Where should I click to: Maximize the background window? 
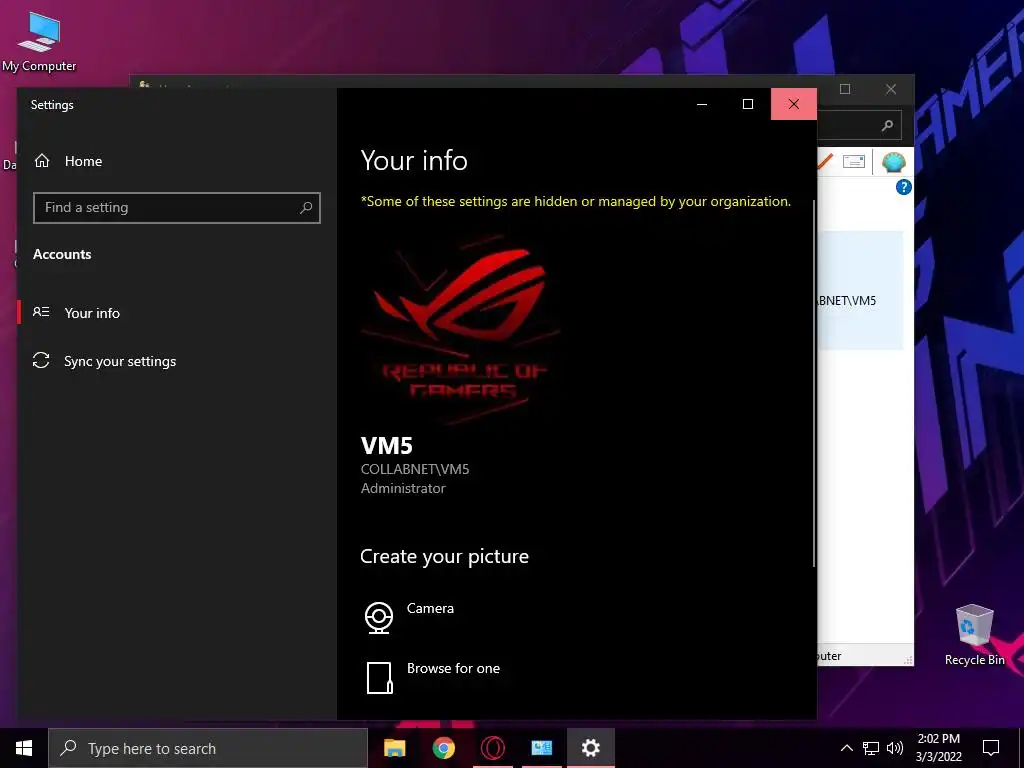pos(845,89)
